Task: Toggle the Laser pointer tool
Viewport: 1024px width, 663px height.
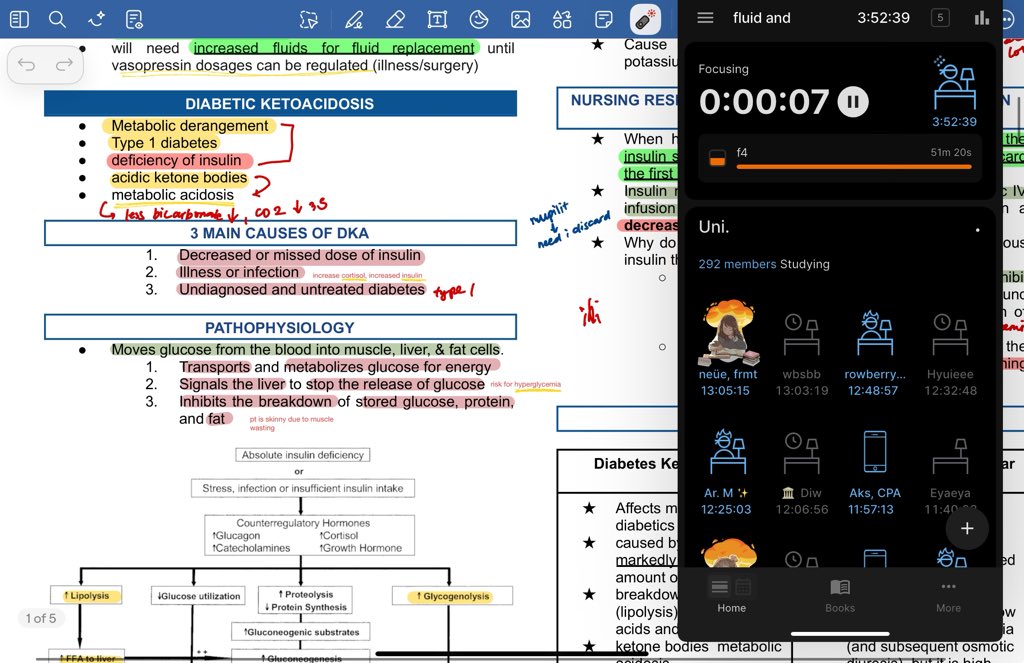Action: point(645,20)
